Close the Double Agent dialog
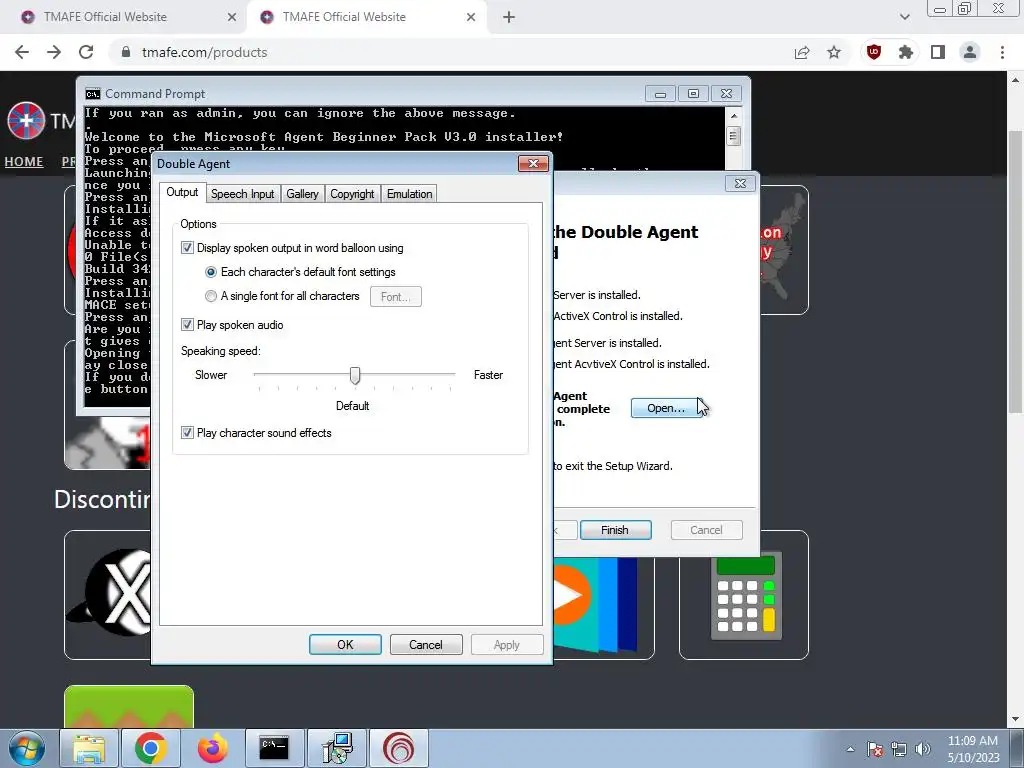The height and width of the screenshot is (768, 1024). [x=533, y=163]
